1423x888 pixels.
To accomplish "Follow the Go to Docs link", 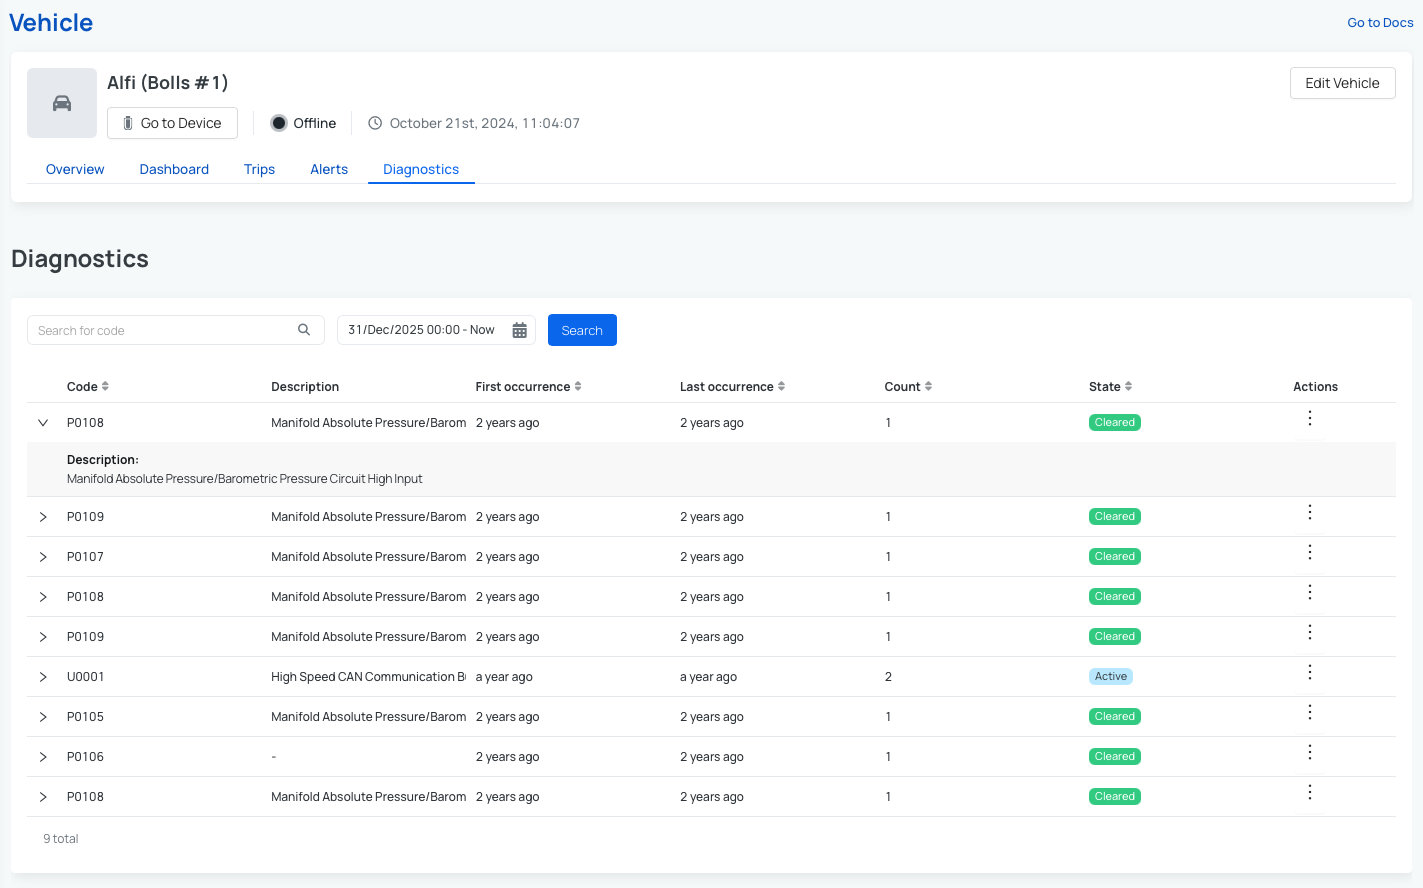I will pos(1380,23).
